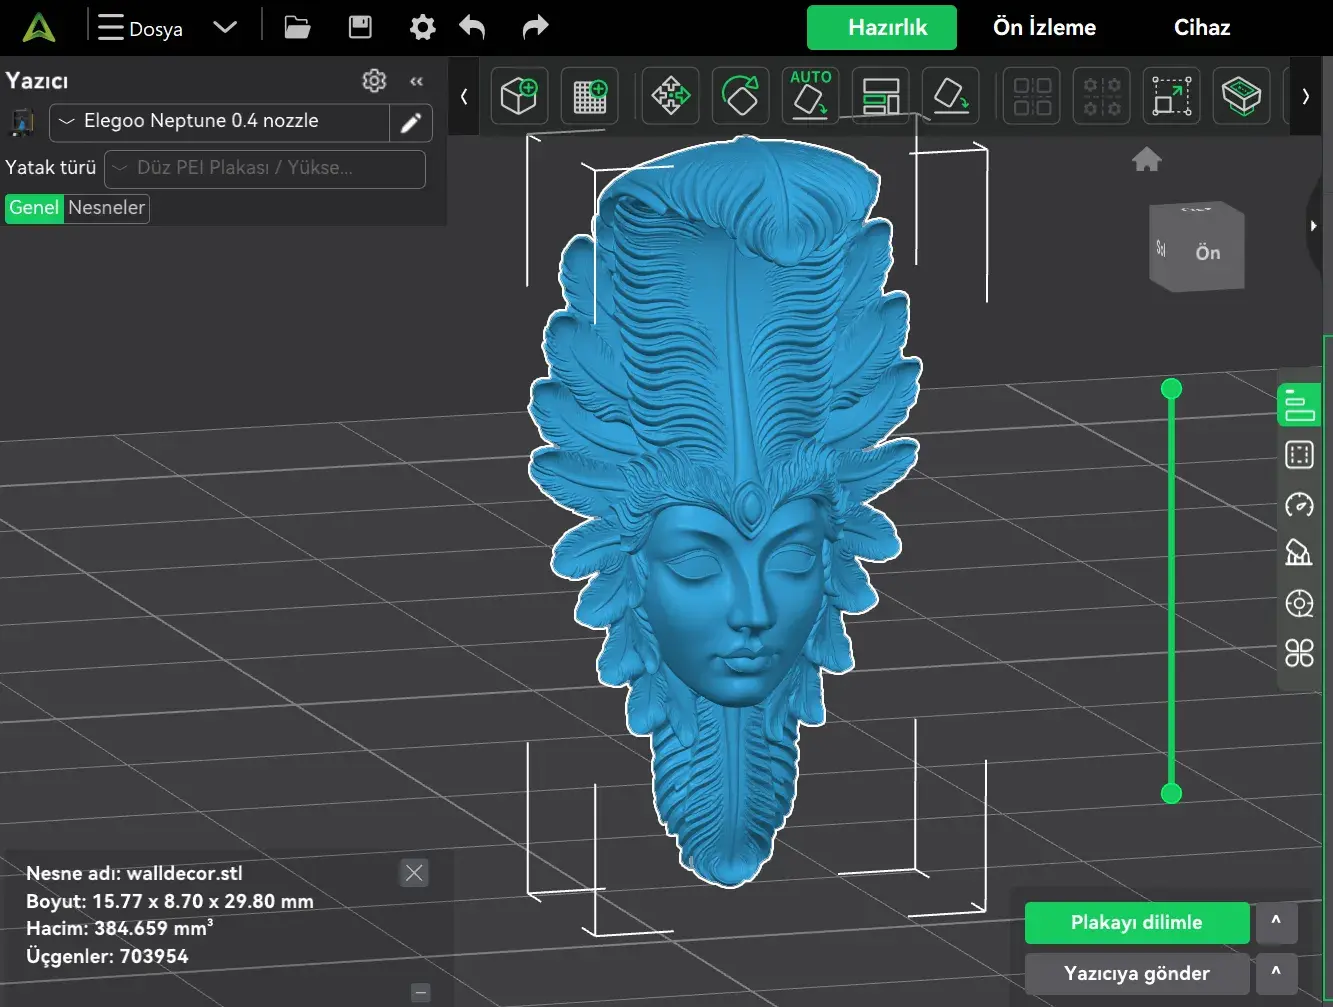Select the Scale tool icon

click(x=1172, y=96)
